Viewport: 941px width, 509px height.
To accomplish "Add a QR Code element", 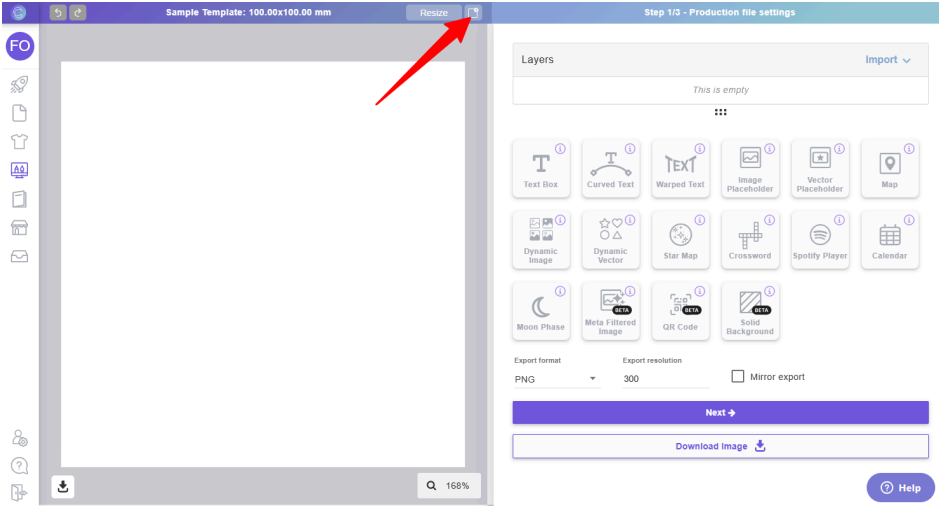I will click(x=680, y=311).
